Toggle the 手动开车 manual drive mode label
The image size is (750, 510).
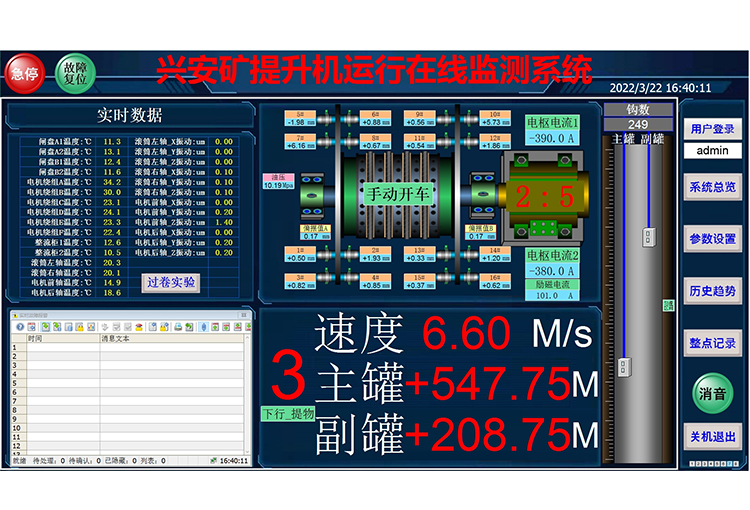[x=397, y=194]
